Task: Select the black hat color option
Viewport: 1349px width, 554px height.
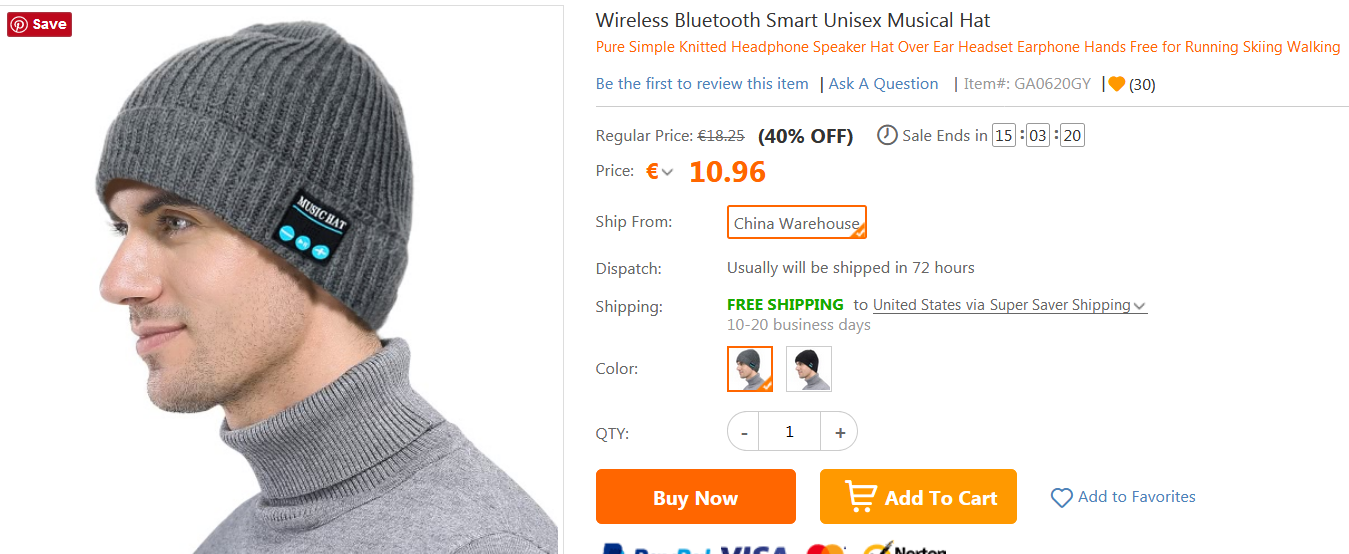Action: pos(808,369)
